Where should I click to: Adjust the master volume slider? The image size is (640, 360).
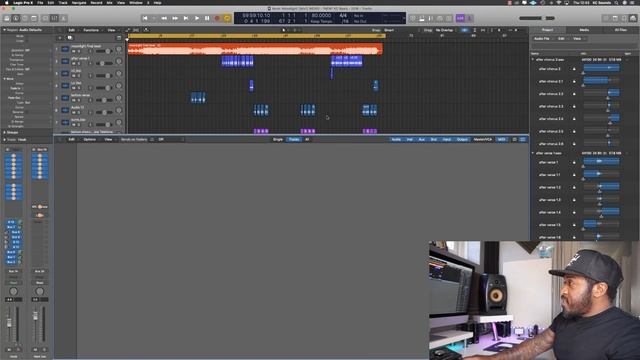(x=537, y=18)
